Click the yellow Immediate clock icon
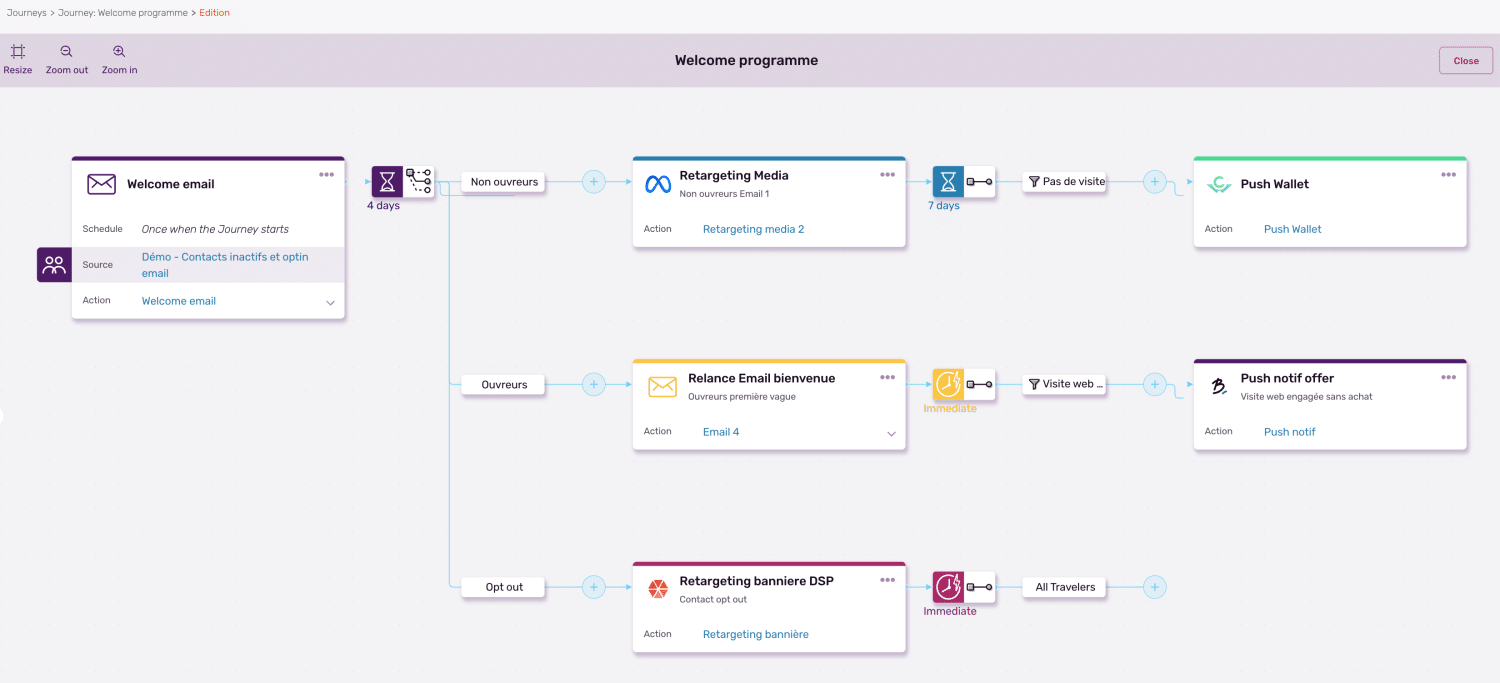 pos(946,384)
